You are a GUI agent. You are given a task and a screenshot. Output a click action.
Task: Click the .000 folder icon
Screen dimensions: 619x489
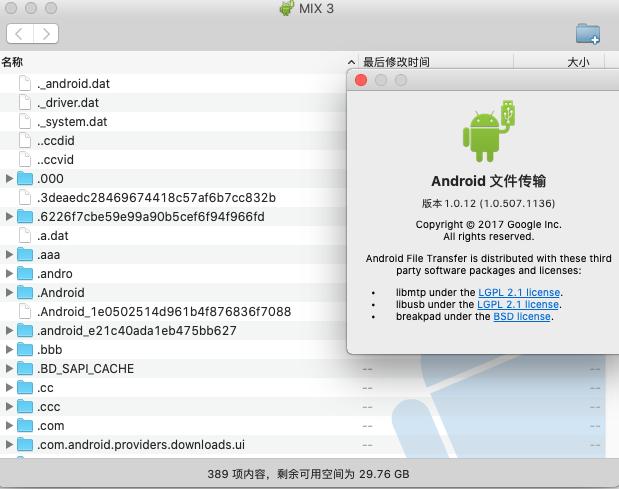coord(25,178)
